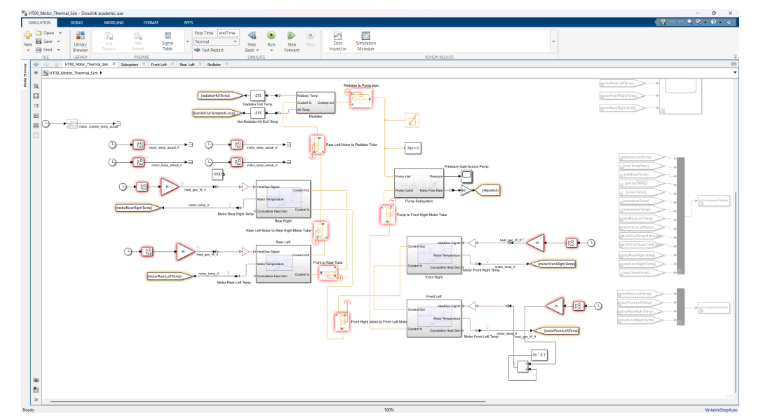This screenshot has width=765, height=417.
Task: Select the Rear Left model tab
Action: [186, 64]
